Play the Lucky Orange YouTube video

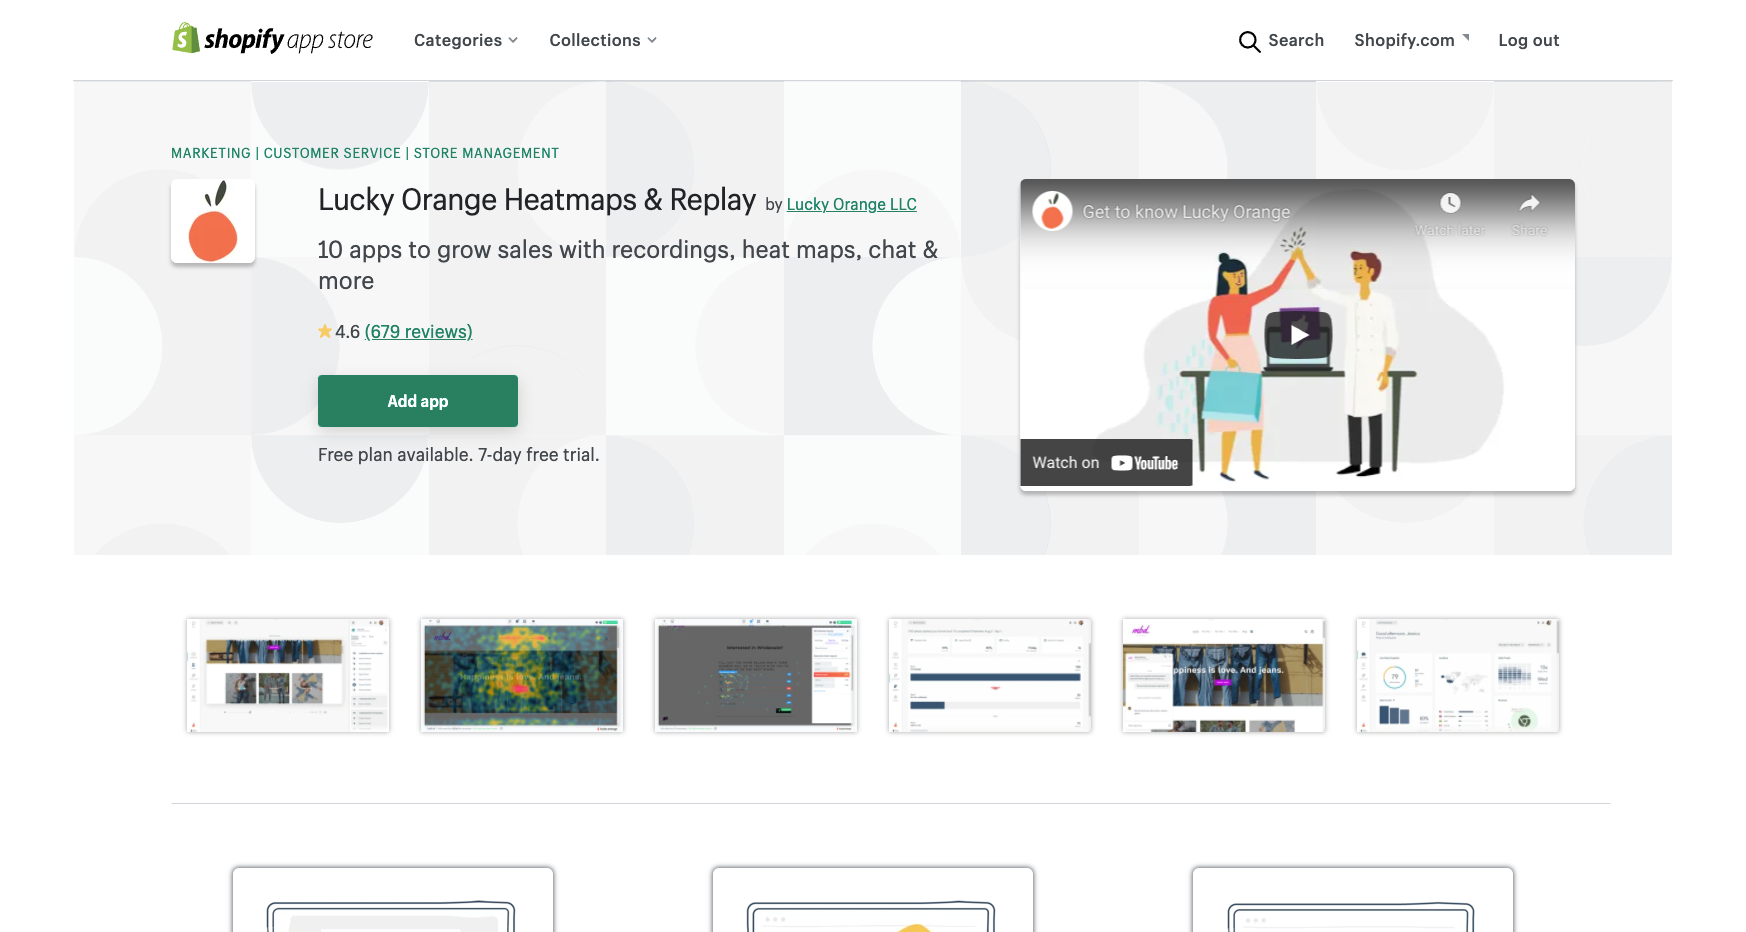coord(1298,335)
